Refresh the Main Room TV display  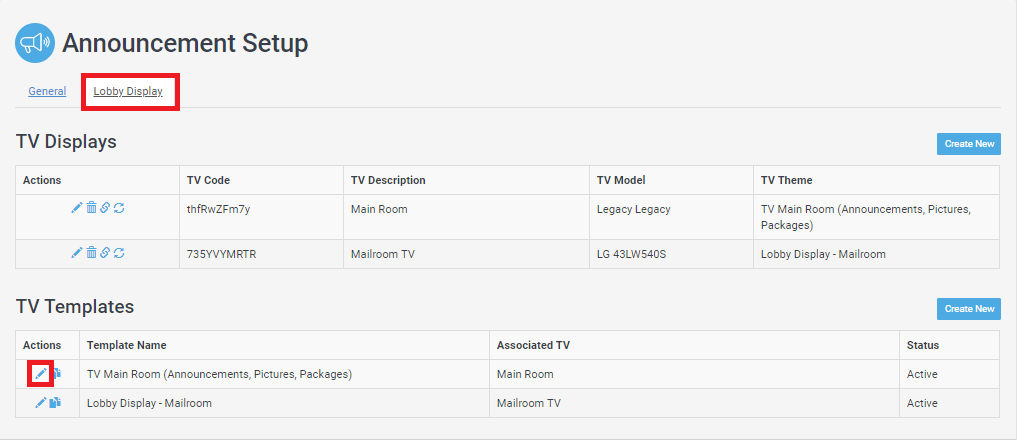point(119,208)
